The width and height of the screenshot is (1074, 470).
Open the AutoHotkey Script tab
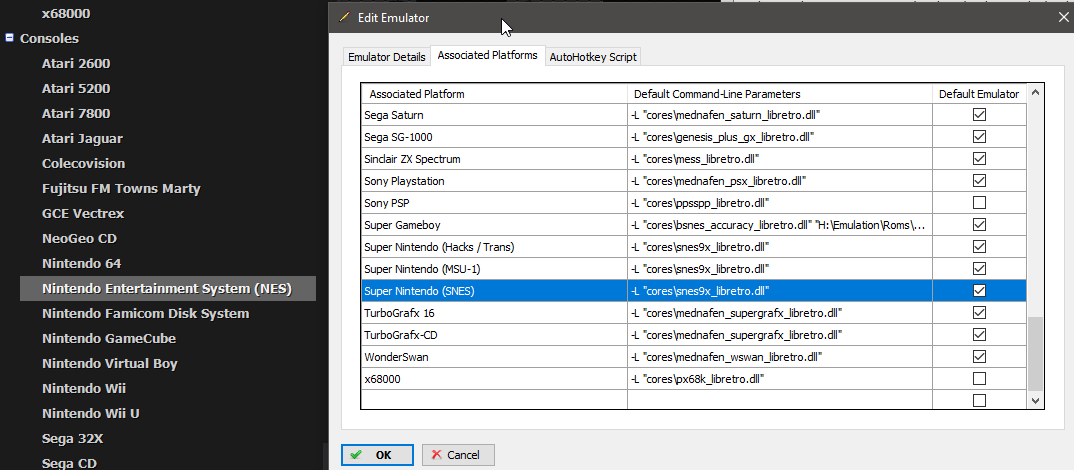[x=593, y=58]
